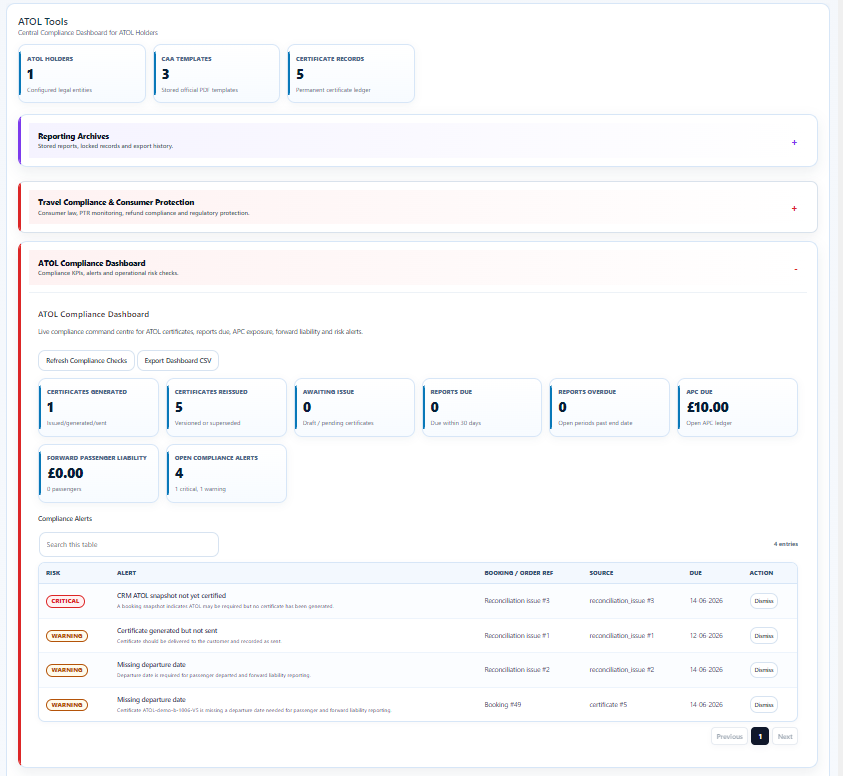The image size is (843, 776).
Task: Focus the Search this table field
Action: 129,545
